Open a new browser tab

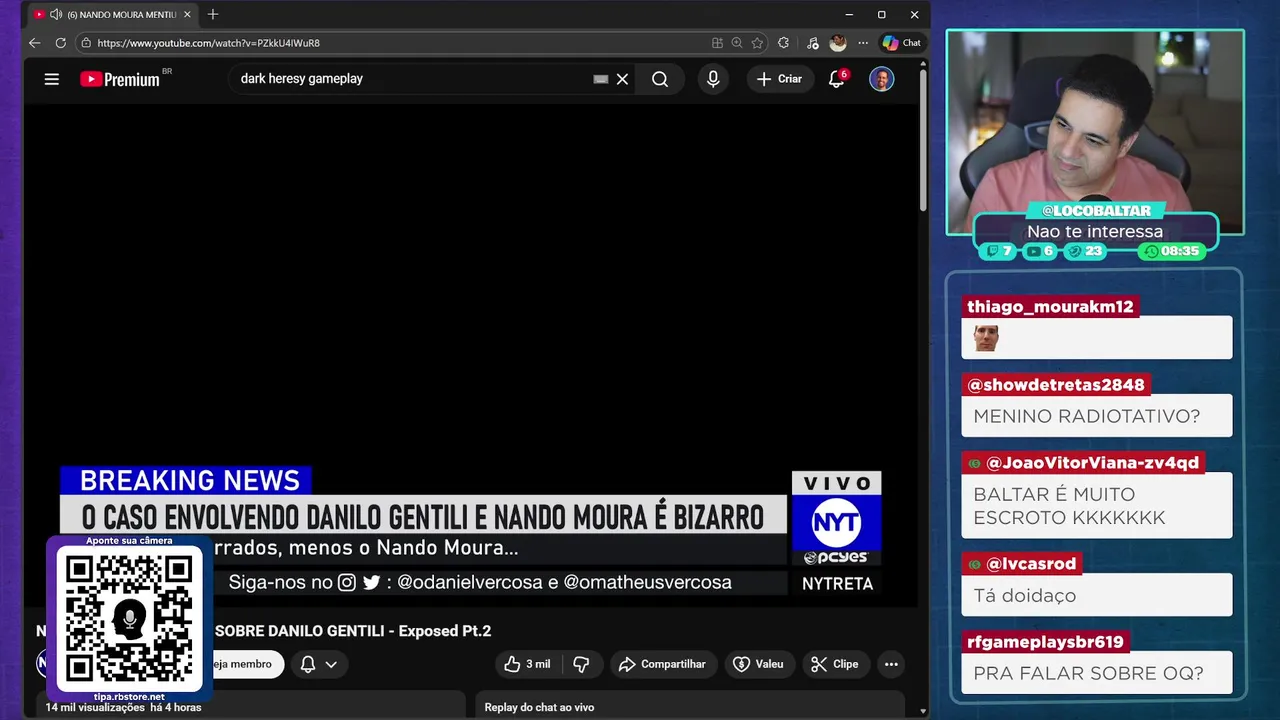[213, 14]
